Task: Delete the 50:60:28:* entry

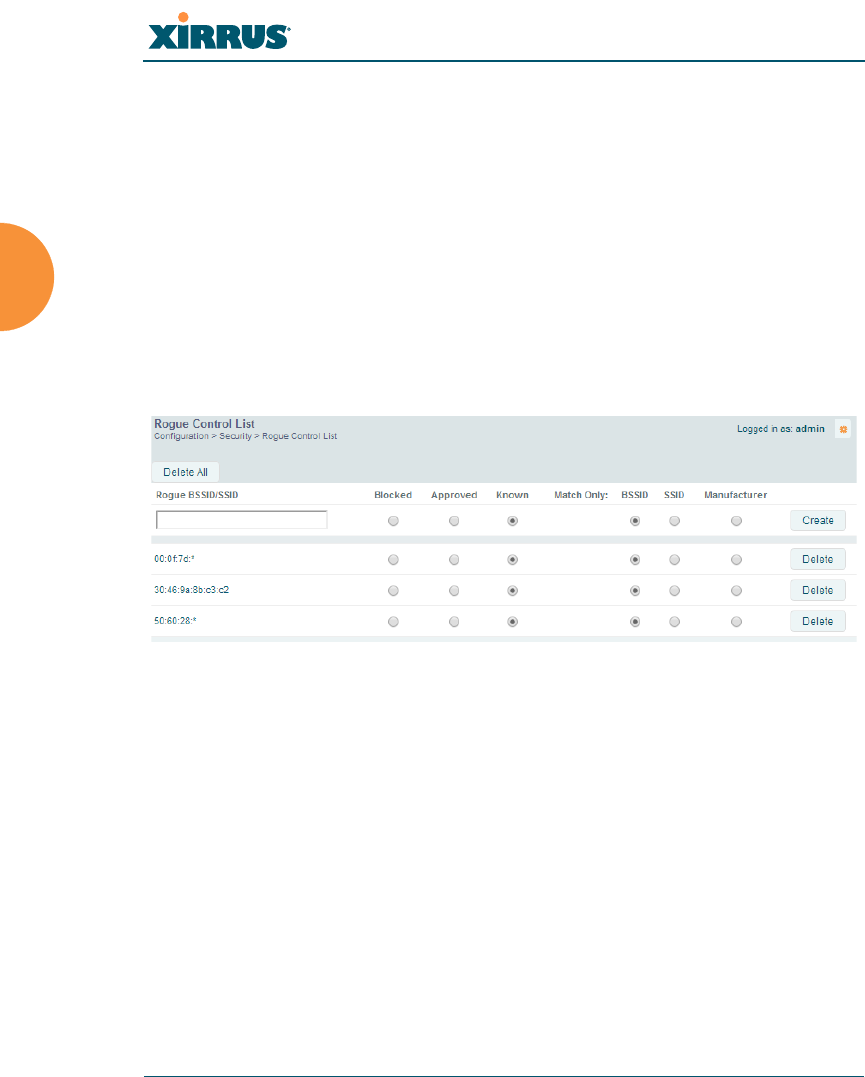Action: (818, 621)
